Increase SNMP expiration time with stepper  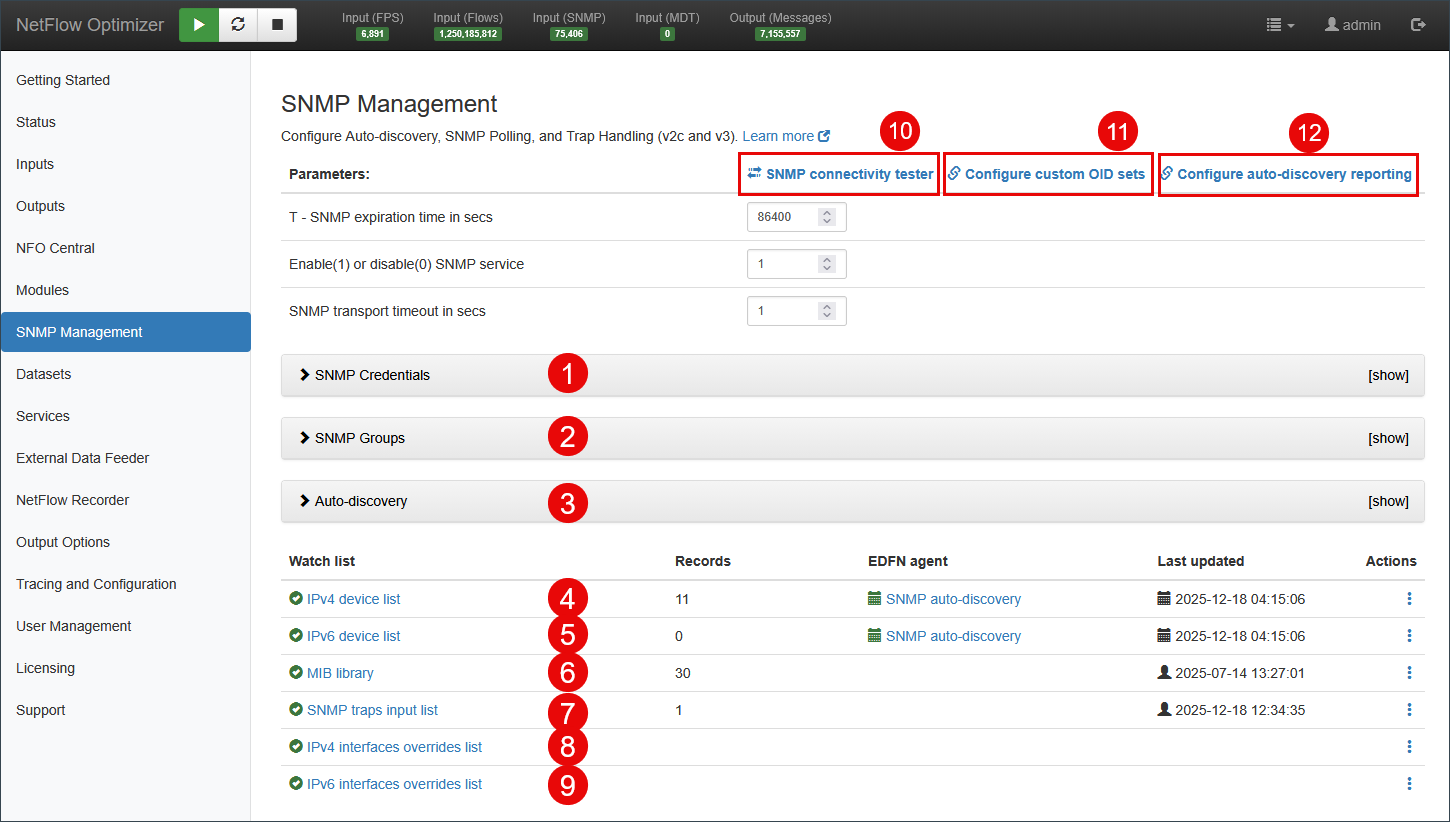(x=826, y=213)
